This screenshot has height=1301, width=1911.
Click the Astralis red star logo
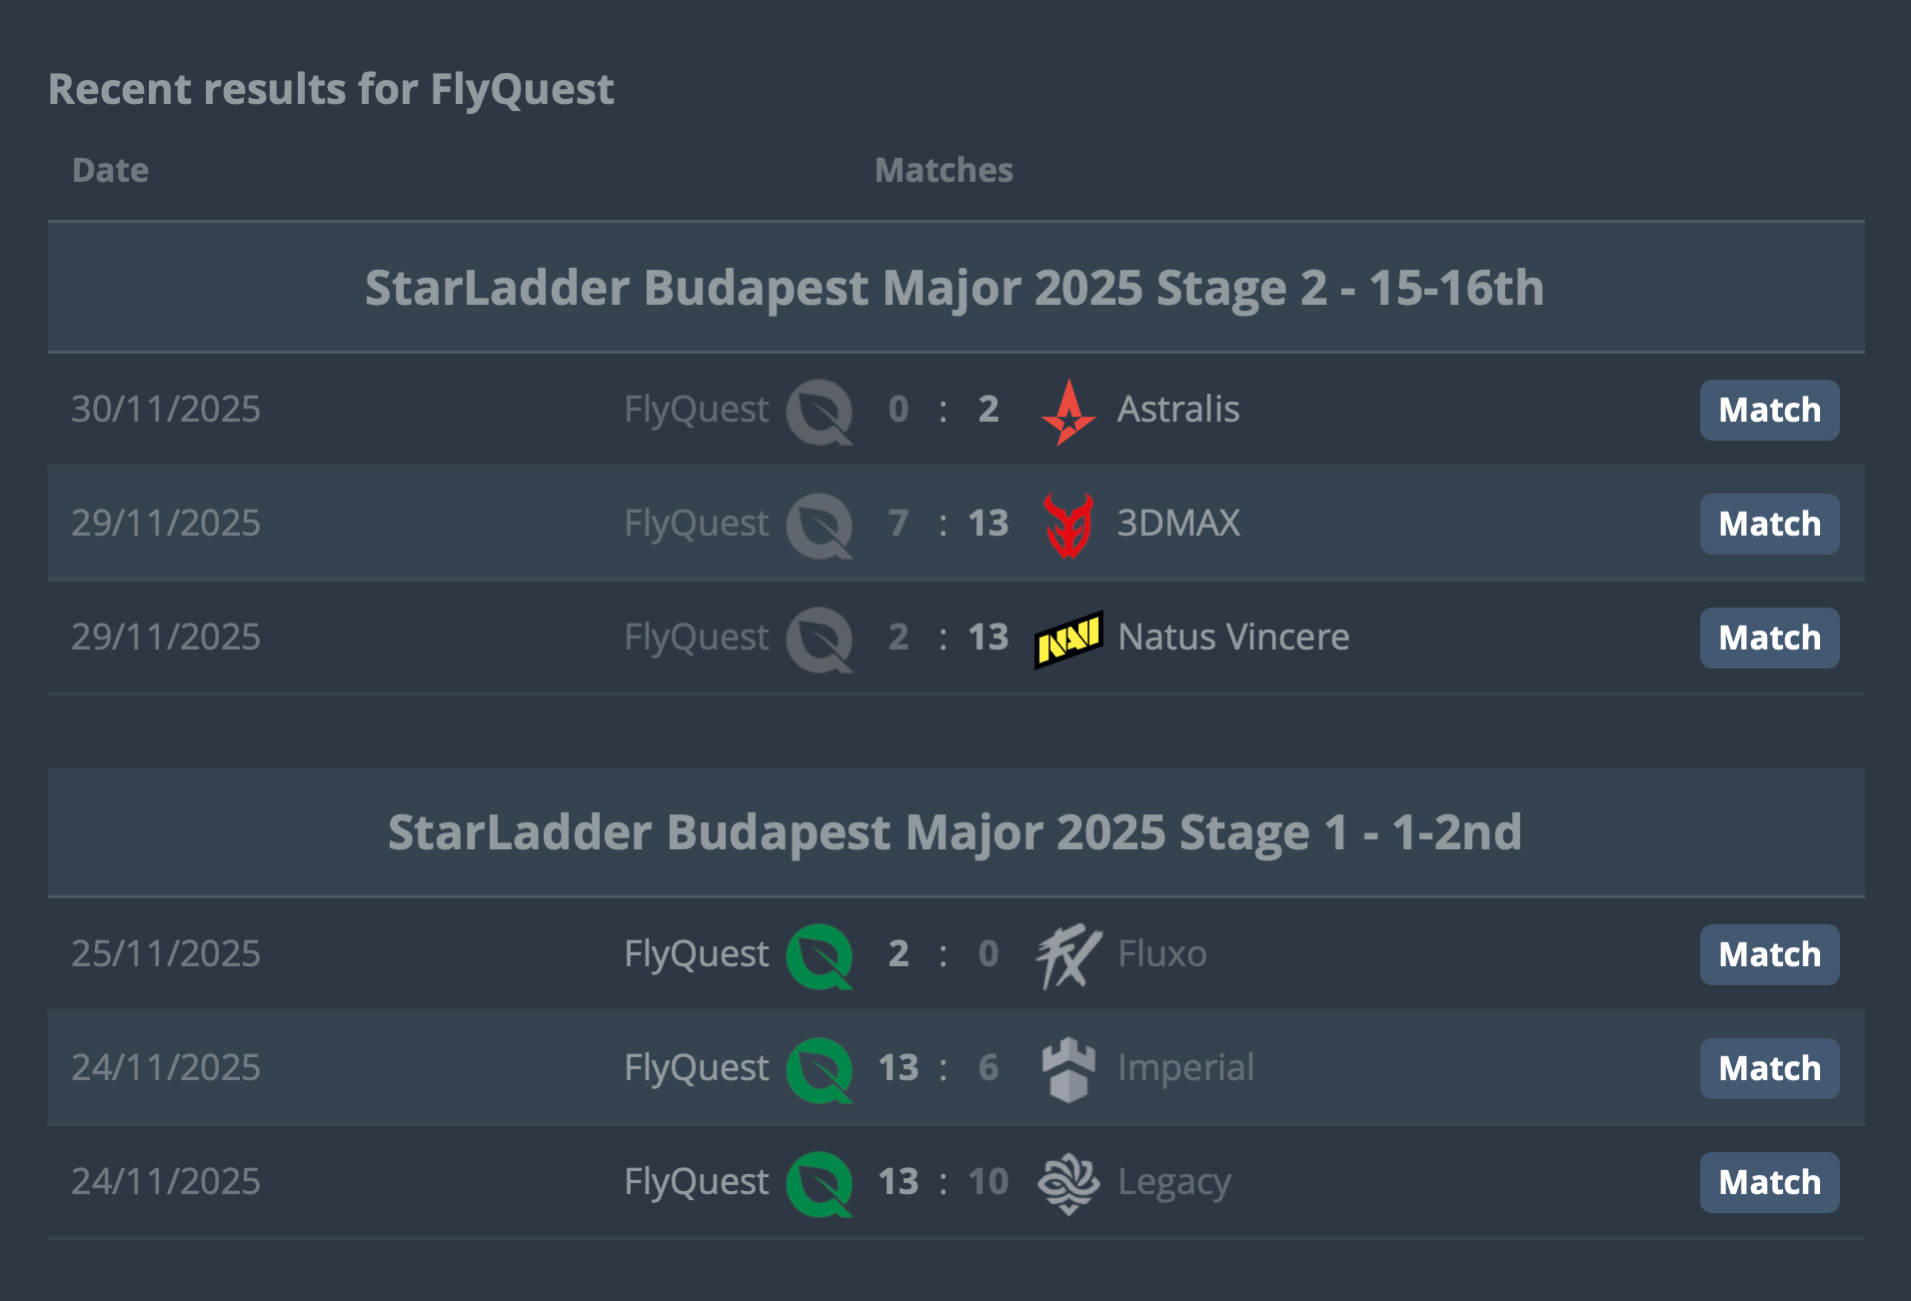[x=1068, y=411]
